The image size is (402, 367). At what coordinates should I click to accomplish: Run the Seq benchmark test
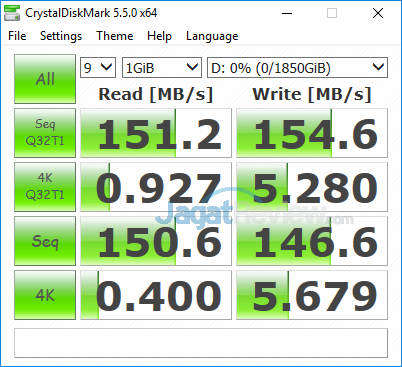click(x=45, y=241)
